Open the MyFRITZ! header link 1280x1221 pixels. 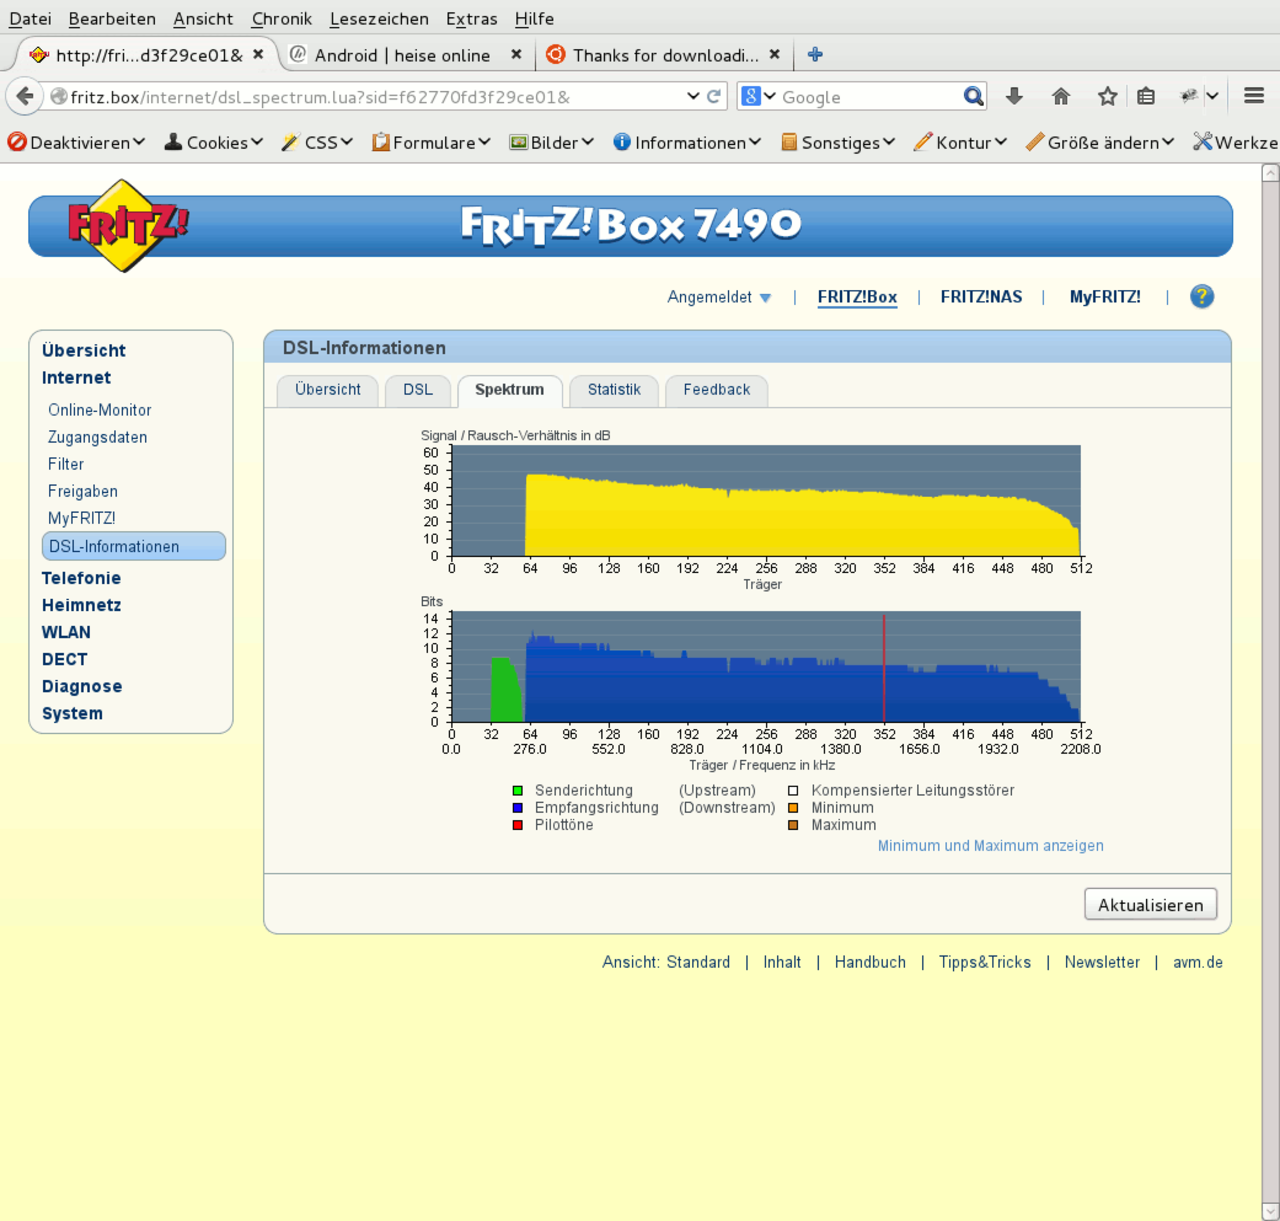tap(1105, 297)
